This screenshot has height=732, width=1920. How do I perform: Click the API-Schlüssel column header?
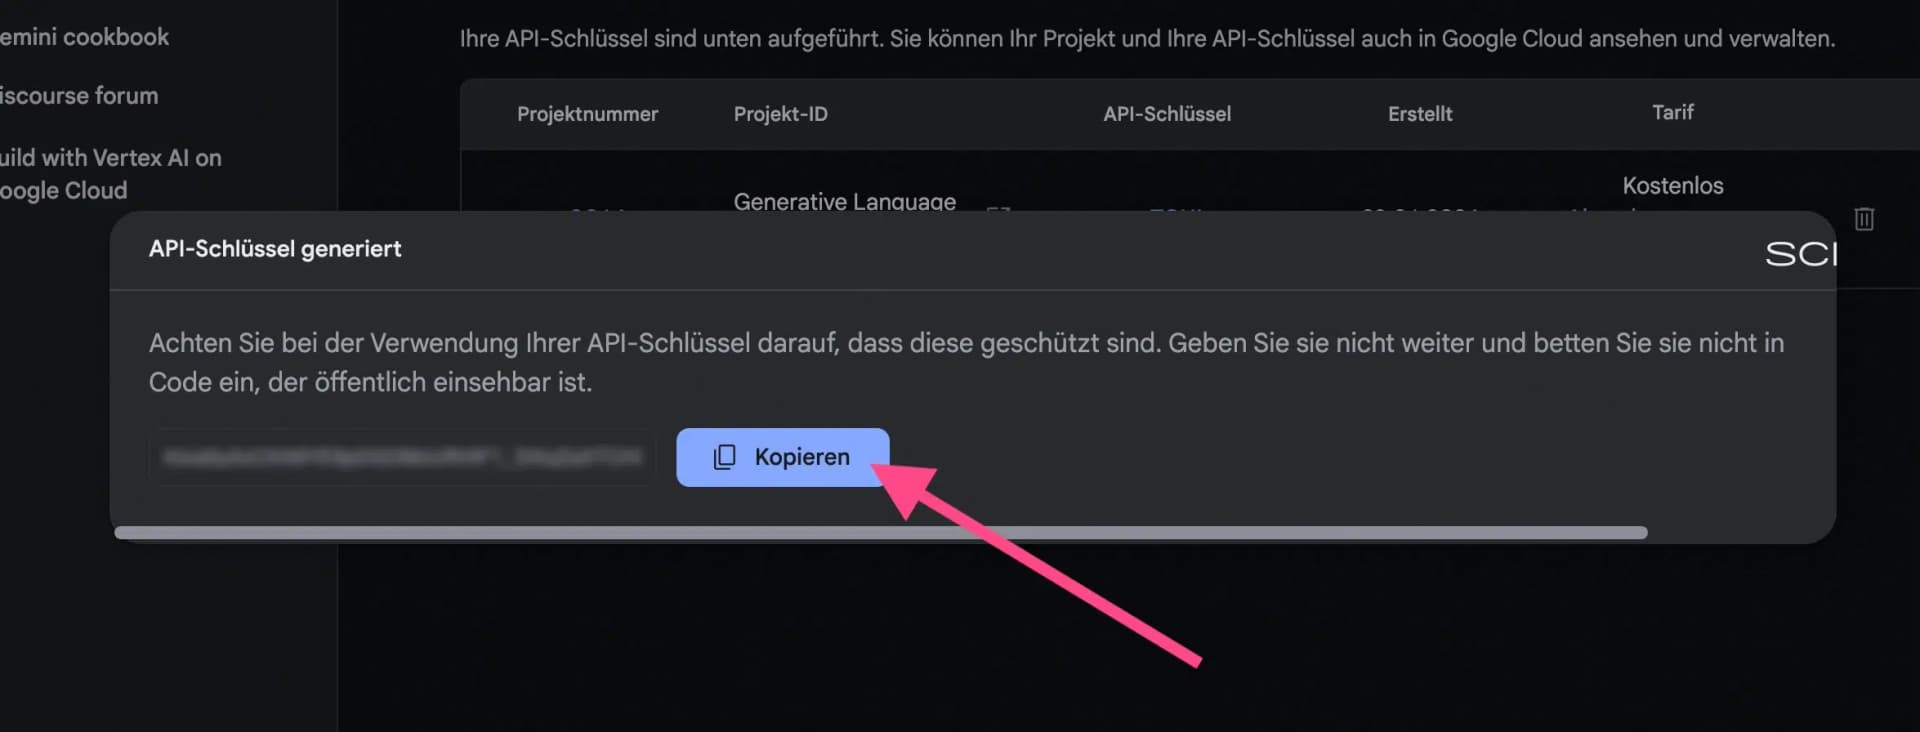point(1166,114)
